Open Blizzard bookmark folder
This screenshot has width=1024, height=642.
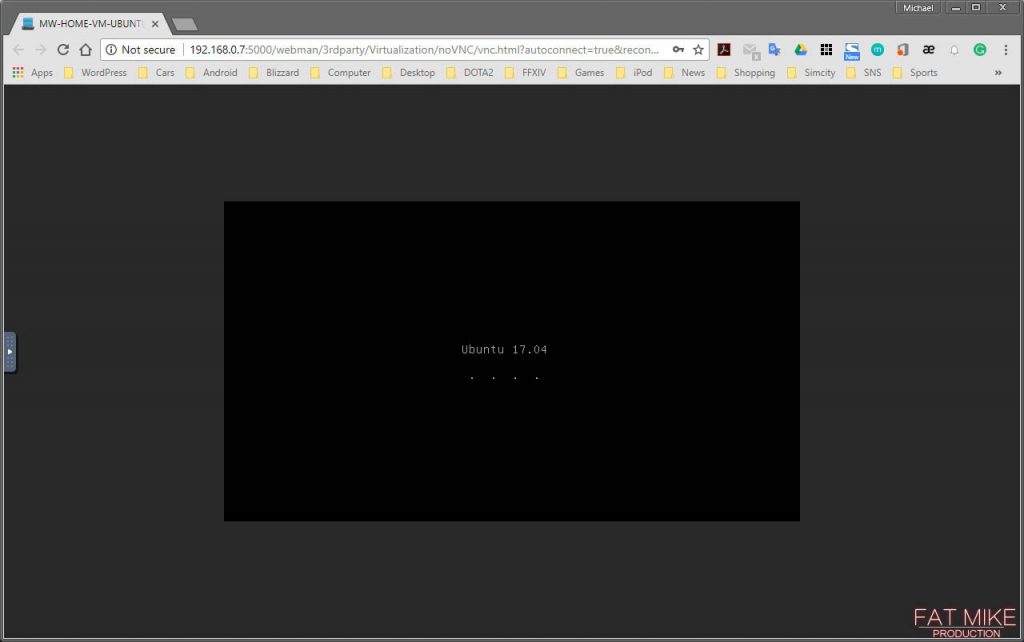(274, 72)
